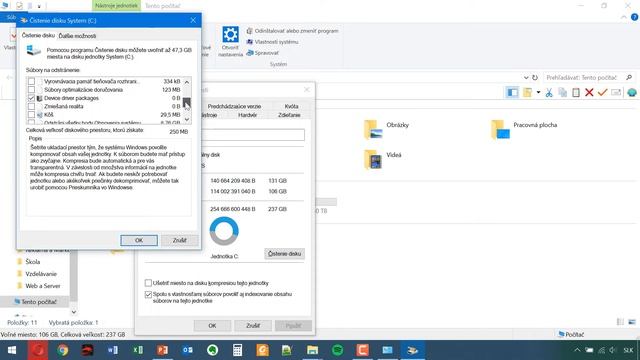The width and height of the screenshot is (640, 360).
Task: Click the yellow folder options icon in toolbar
Action: pos(527,93)
